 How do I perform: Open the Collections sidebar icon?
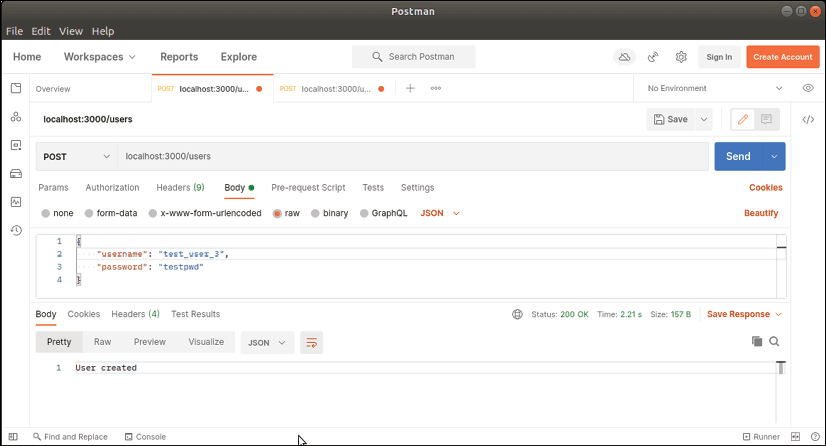pyautogui.click(x=16, y=88)
